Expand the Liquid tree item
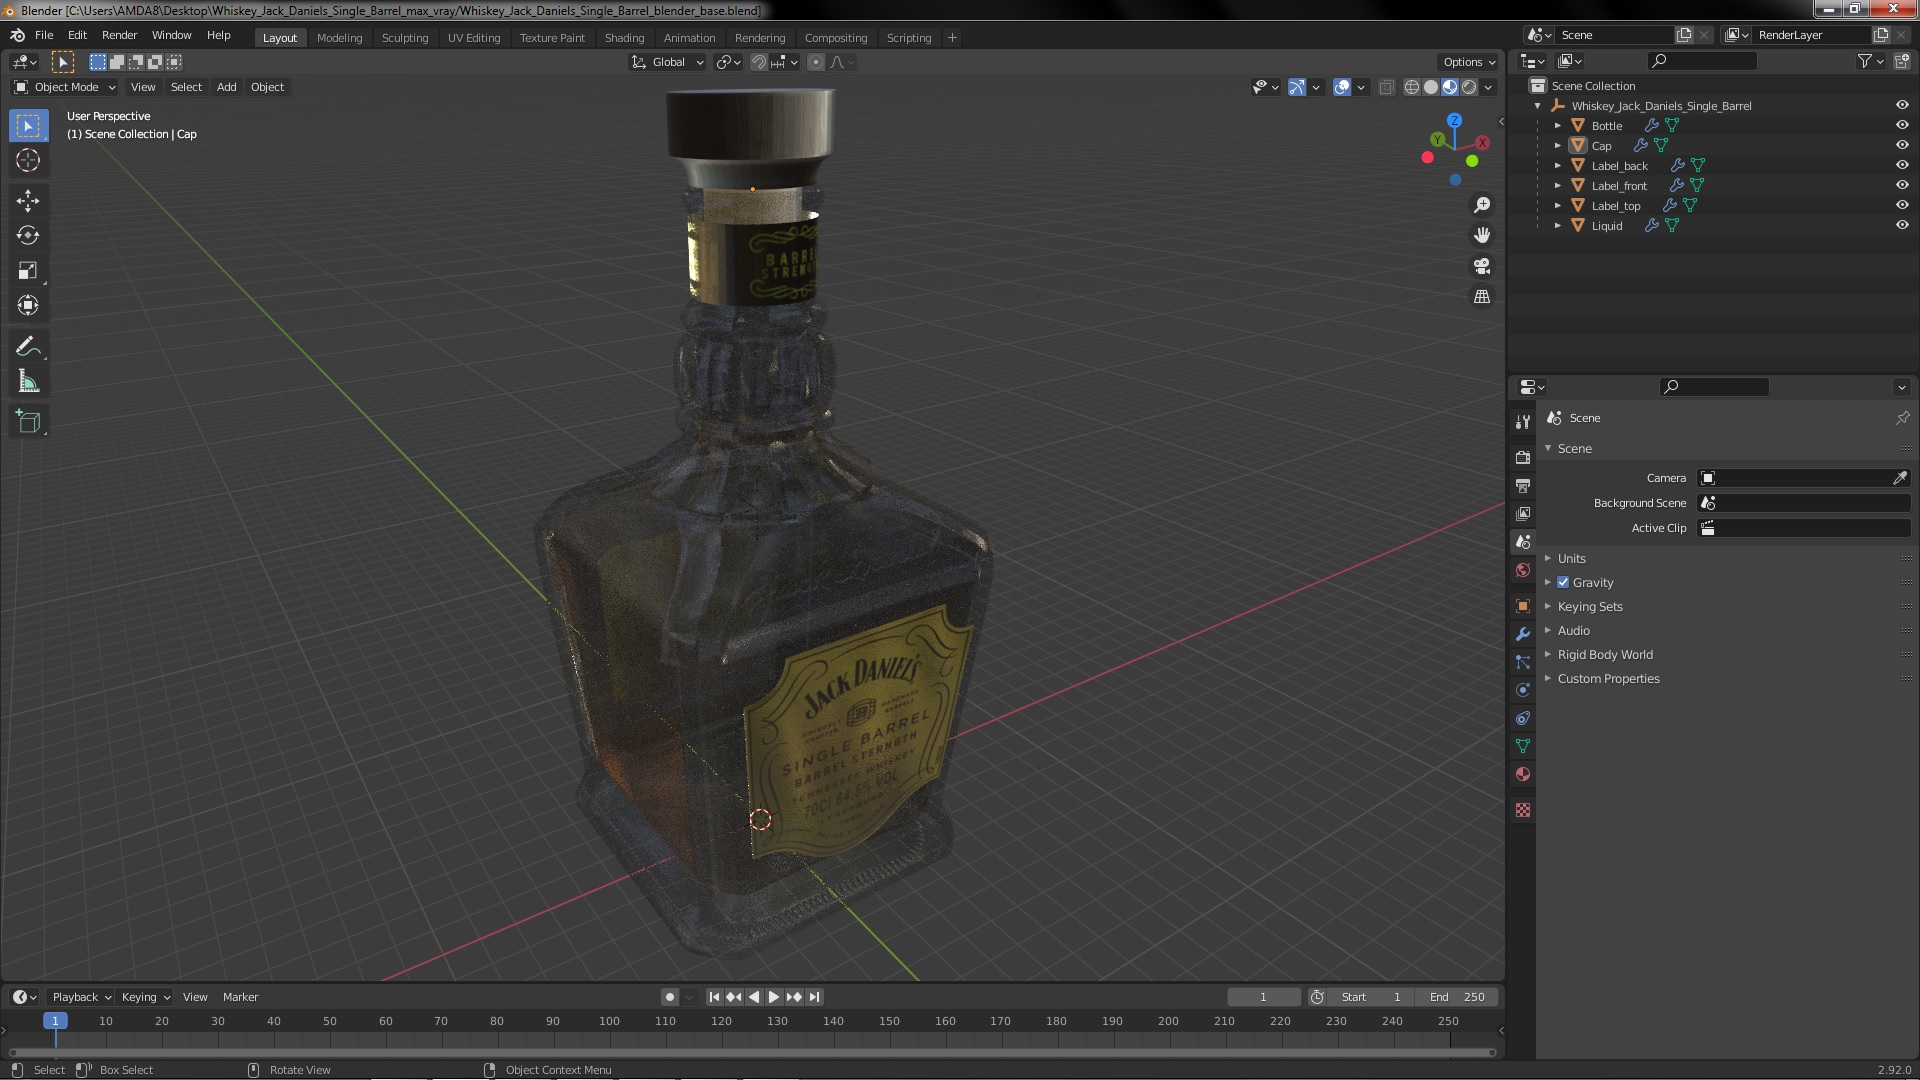The width and height of the screenshot is (1920, 1080). (1557, 225)
